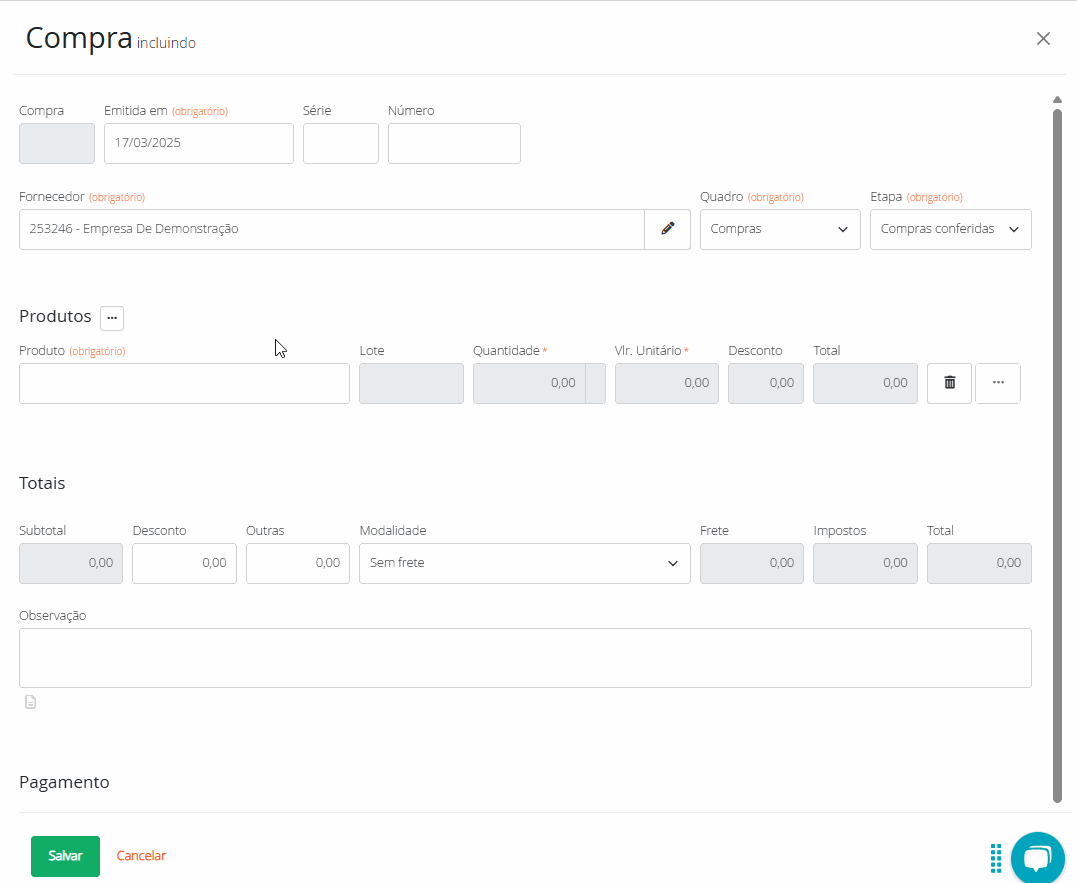This screenshot has height=883, width=1077.
Task: Click the Desconto field under Totais
Action: (184, 563)
